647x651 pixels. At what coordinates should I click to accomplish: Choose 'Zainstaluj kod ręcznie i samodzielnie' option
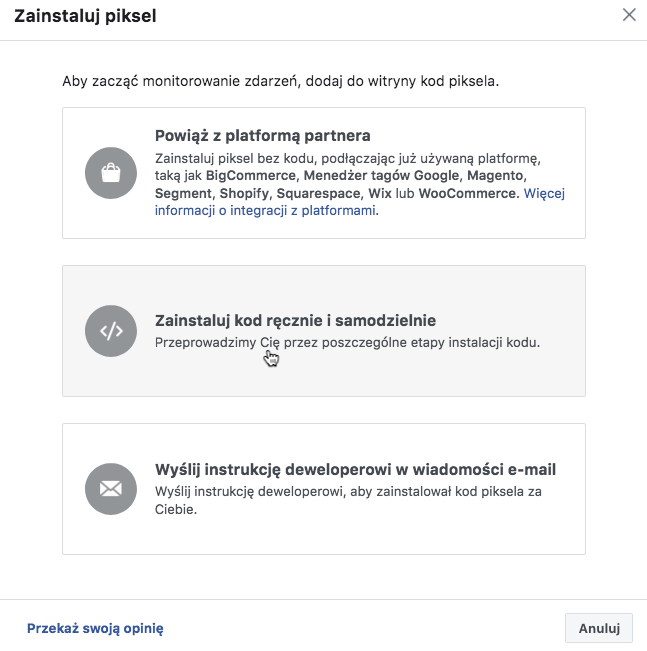point(324,331)
